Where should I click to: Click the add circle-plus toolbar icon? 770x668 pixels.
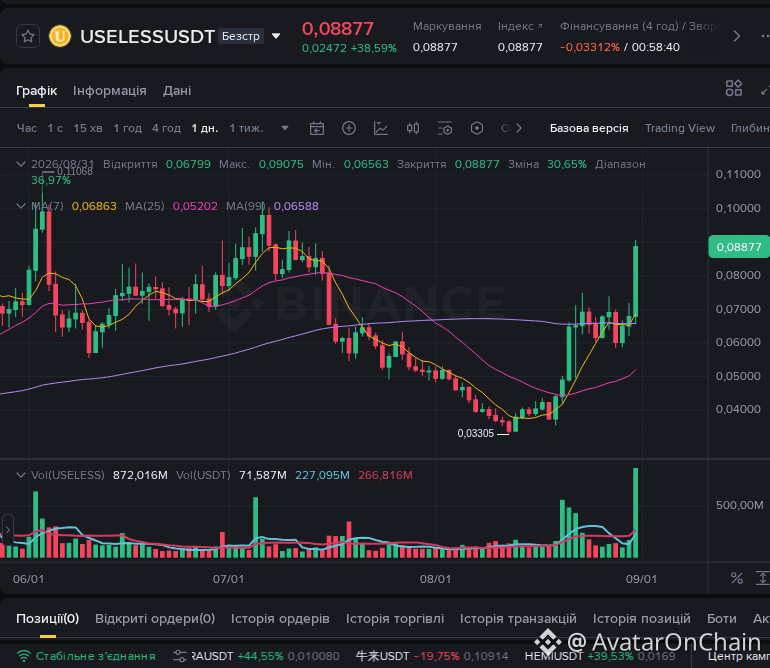pos(349,129)
